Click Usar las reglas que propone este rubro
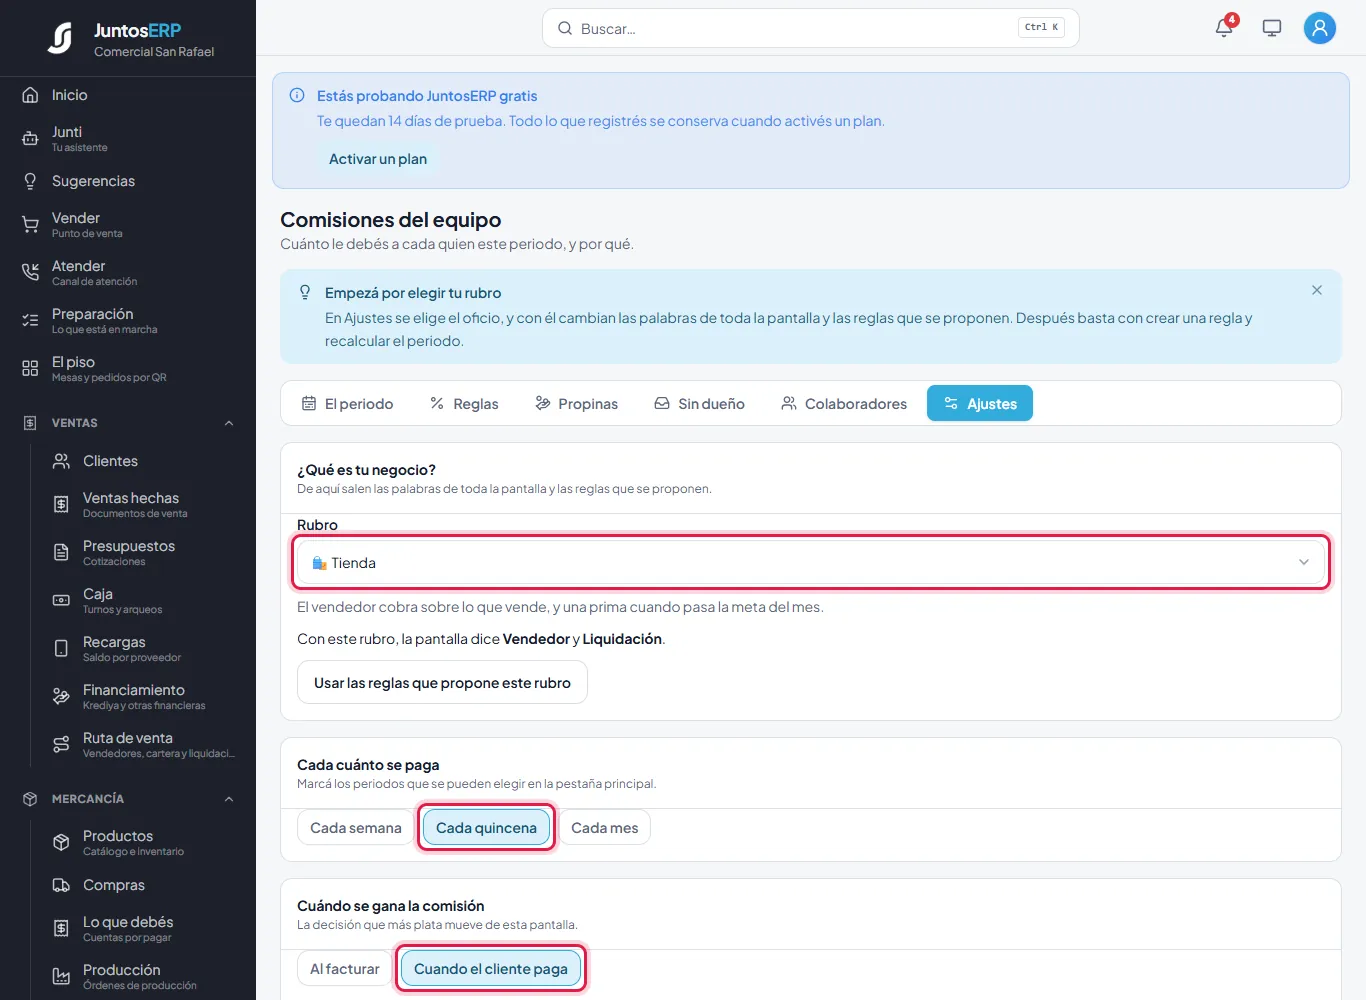 tap(442, 683)
